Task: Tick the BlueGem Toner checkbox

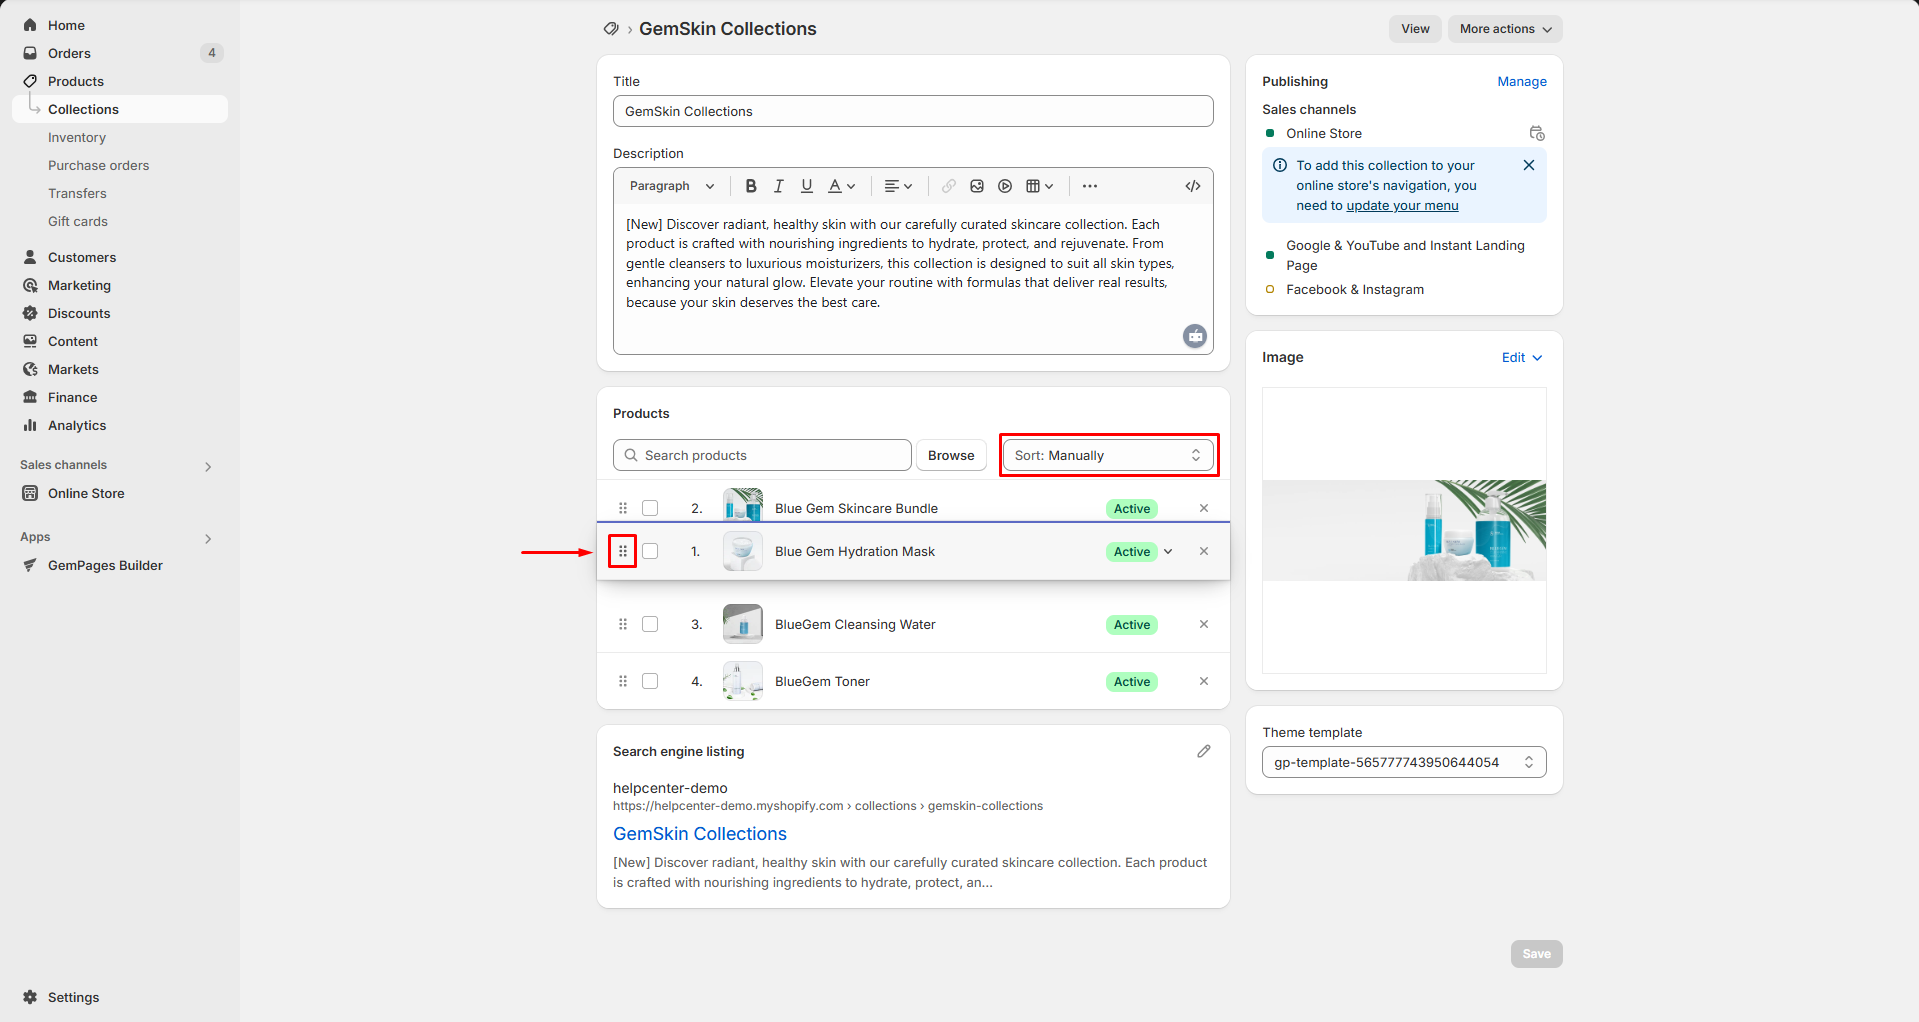Action: [x=650, y=681]
